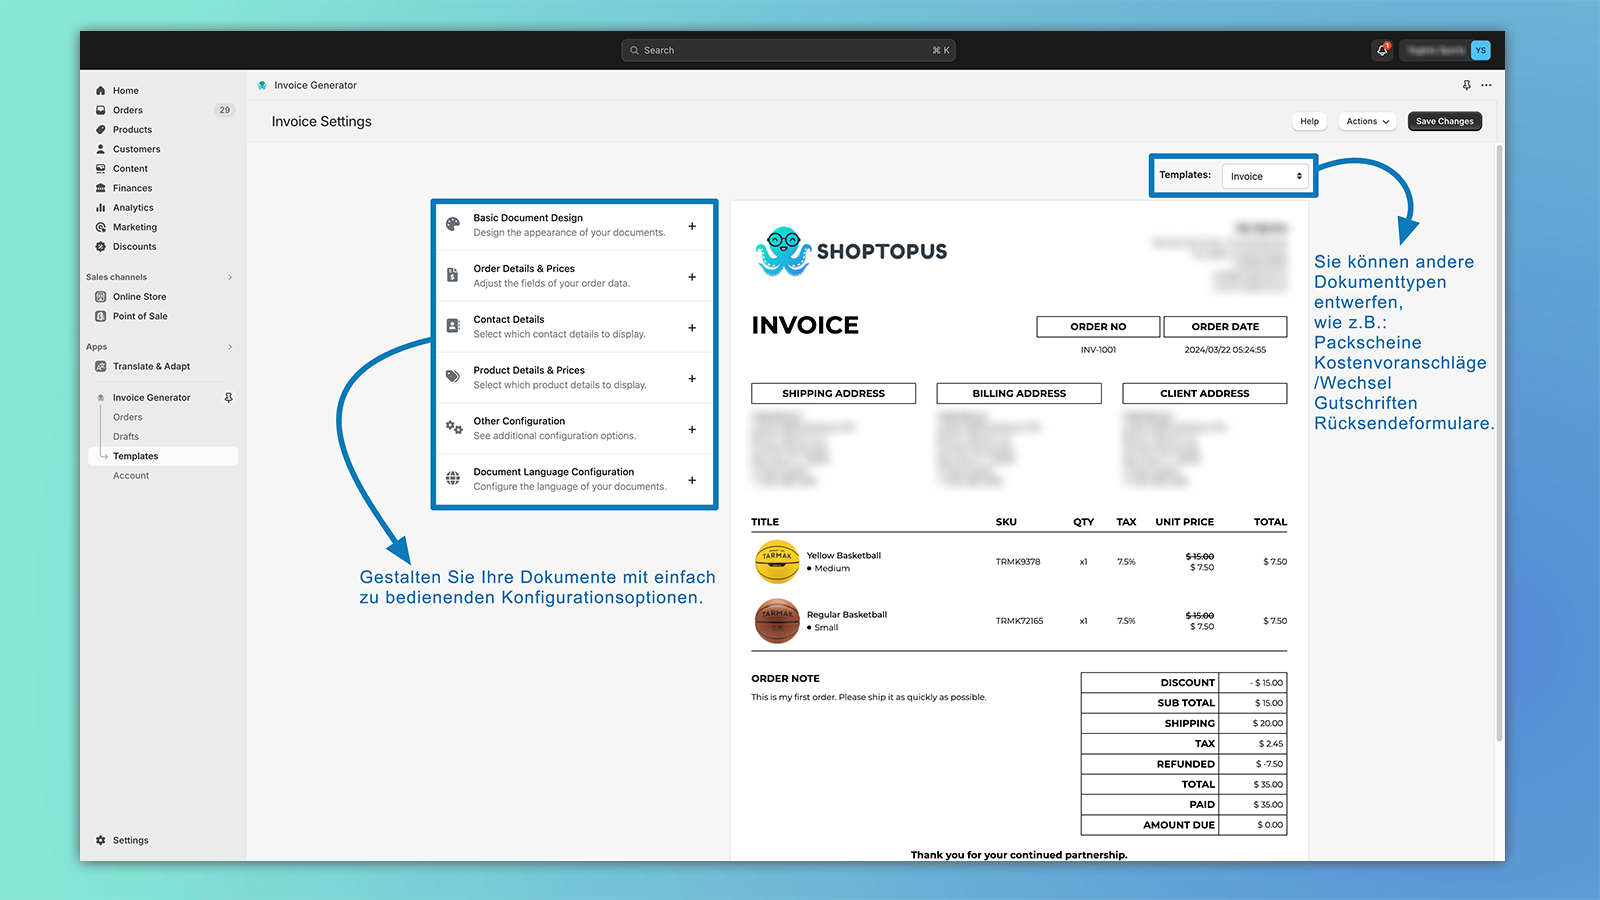Viewport: 1600px width, 900px height.
Task: Click the SKU TRMK9378
Action: pos(1018,562)
